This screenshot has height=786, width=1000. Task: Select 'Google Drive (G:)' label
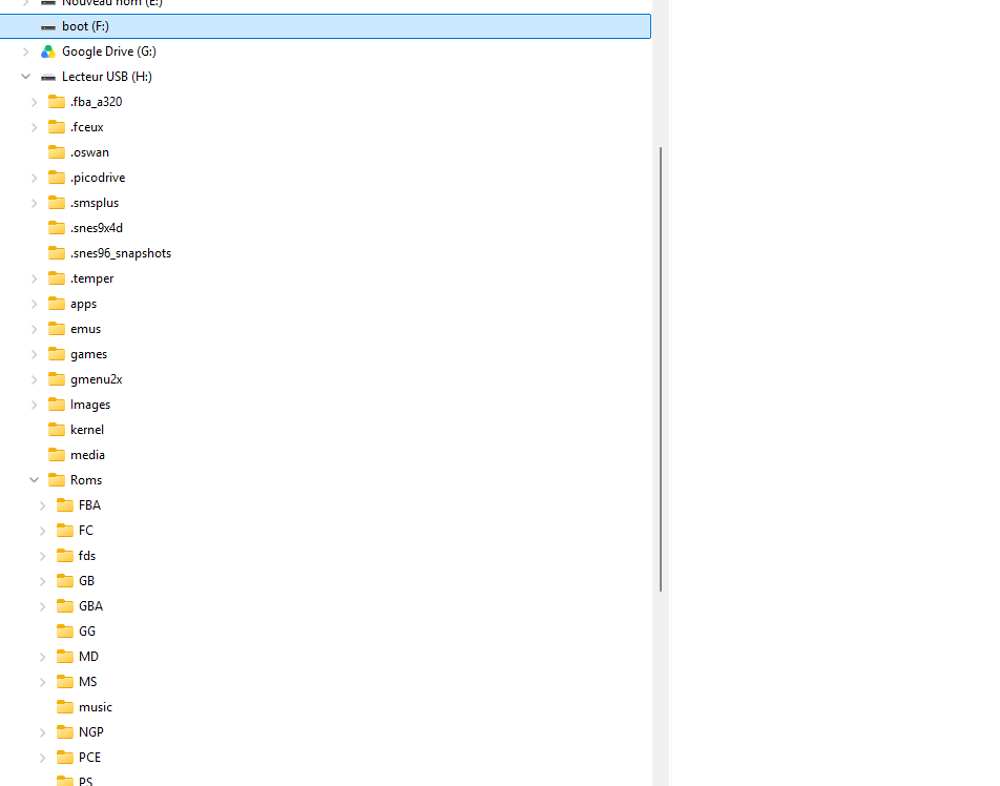(109, 51)
